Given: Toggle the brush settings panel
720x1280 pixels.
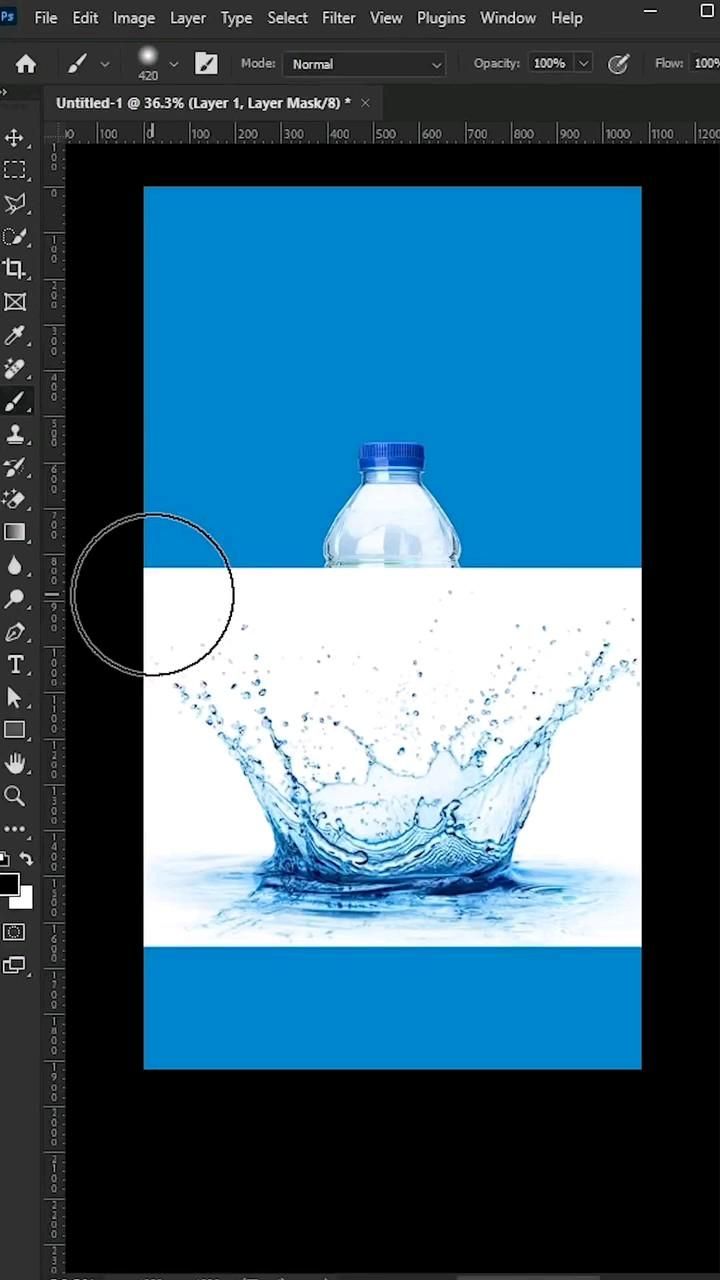Looking at the screenshot, I should [206, 64].
